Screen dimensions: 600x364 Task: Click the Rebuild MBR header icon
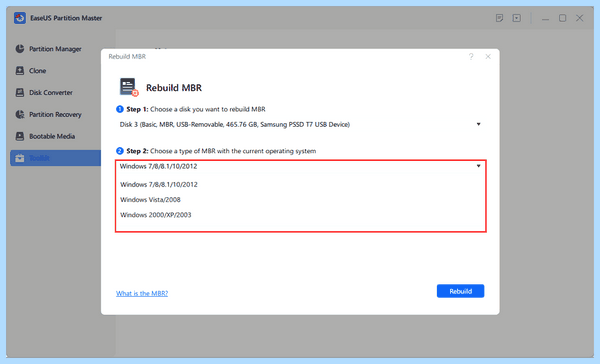129,87
